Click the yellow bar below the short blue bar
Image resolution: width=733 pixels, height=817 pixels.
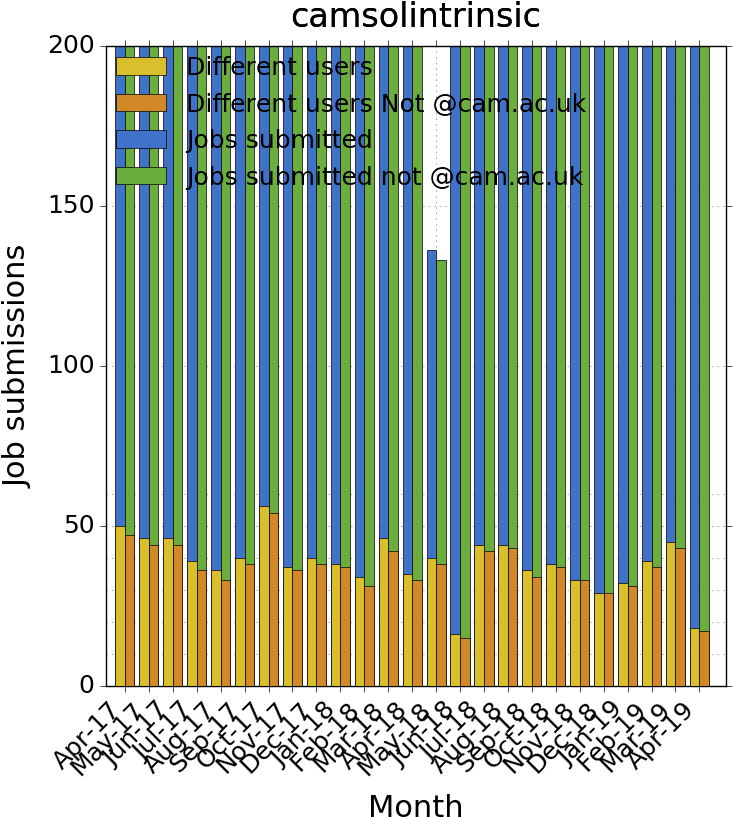coord(432,622)
